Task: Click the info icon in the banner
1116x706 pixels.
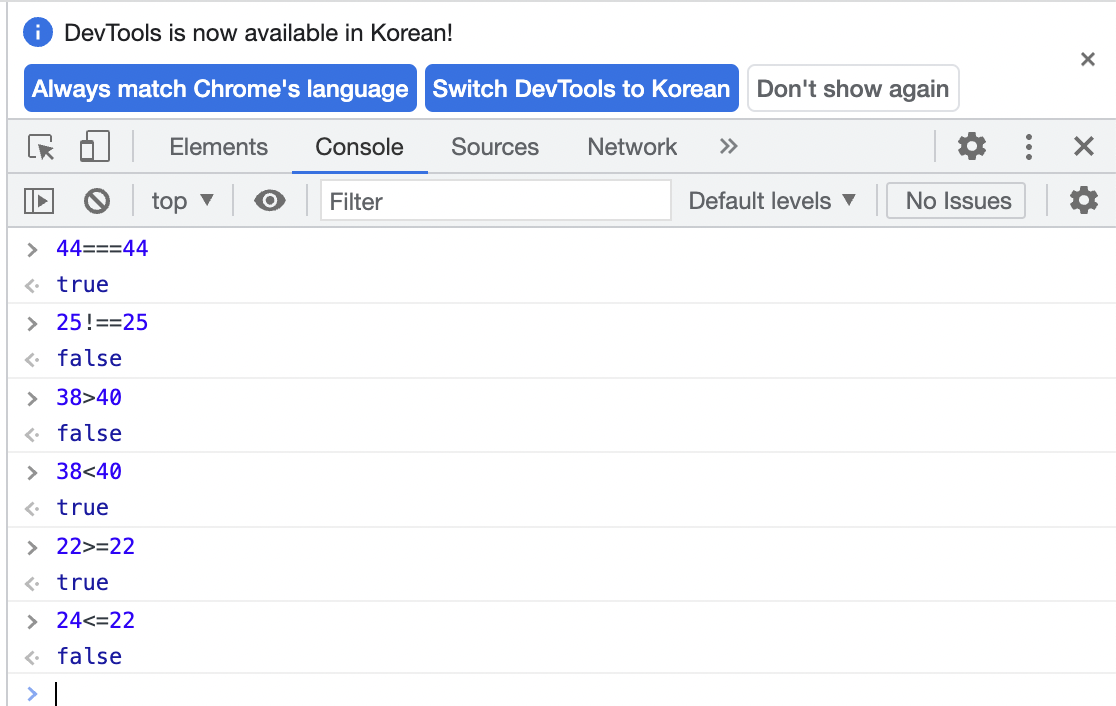Action: pyautogui.click(x=38, y=32)
